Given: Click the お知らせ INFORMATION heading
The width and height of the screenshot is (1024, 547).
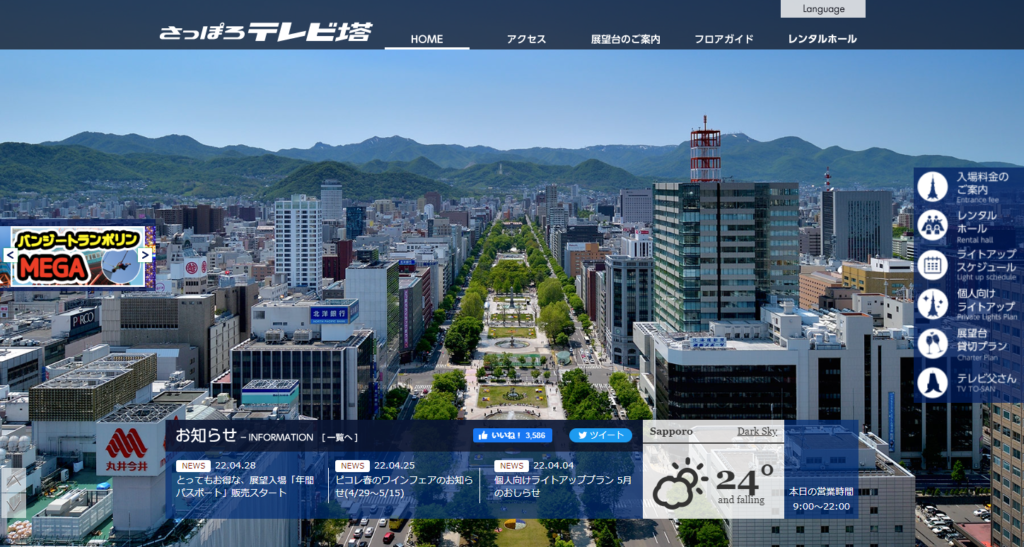Looking at the screenshot, I should (244, 436).
